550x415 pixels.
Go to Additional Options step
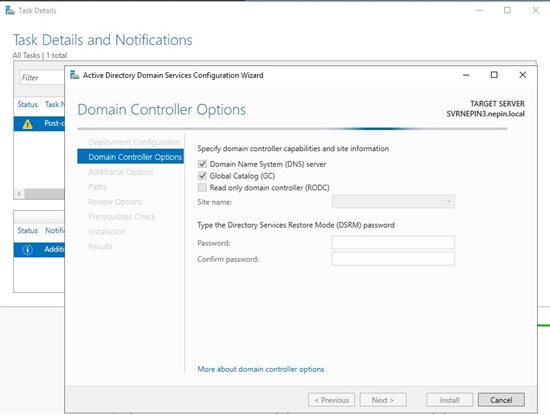(x=121, y=172)
